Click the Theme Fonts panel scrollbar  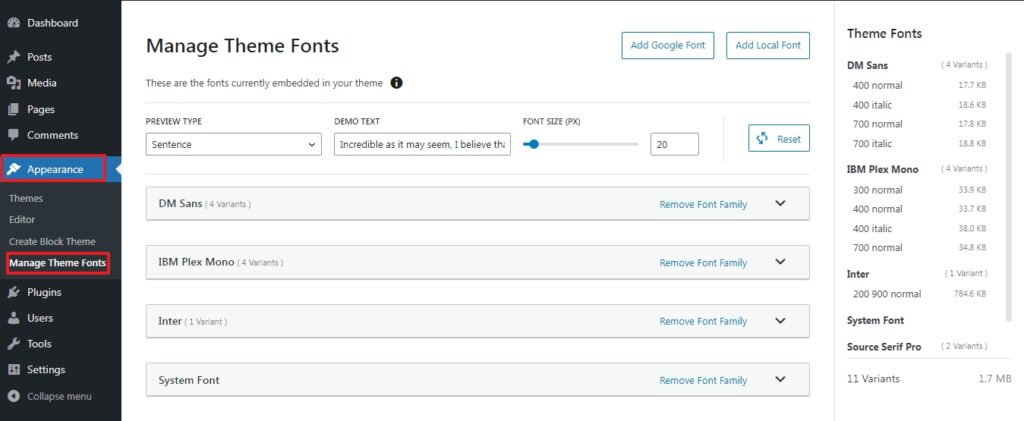tap(1010, 189)
